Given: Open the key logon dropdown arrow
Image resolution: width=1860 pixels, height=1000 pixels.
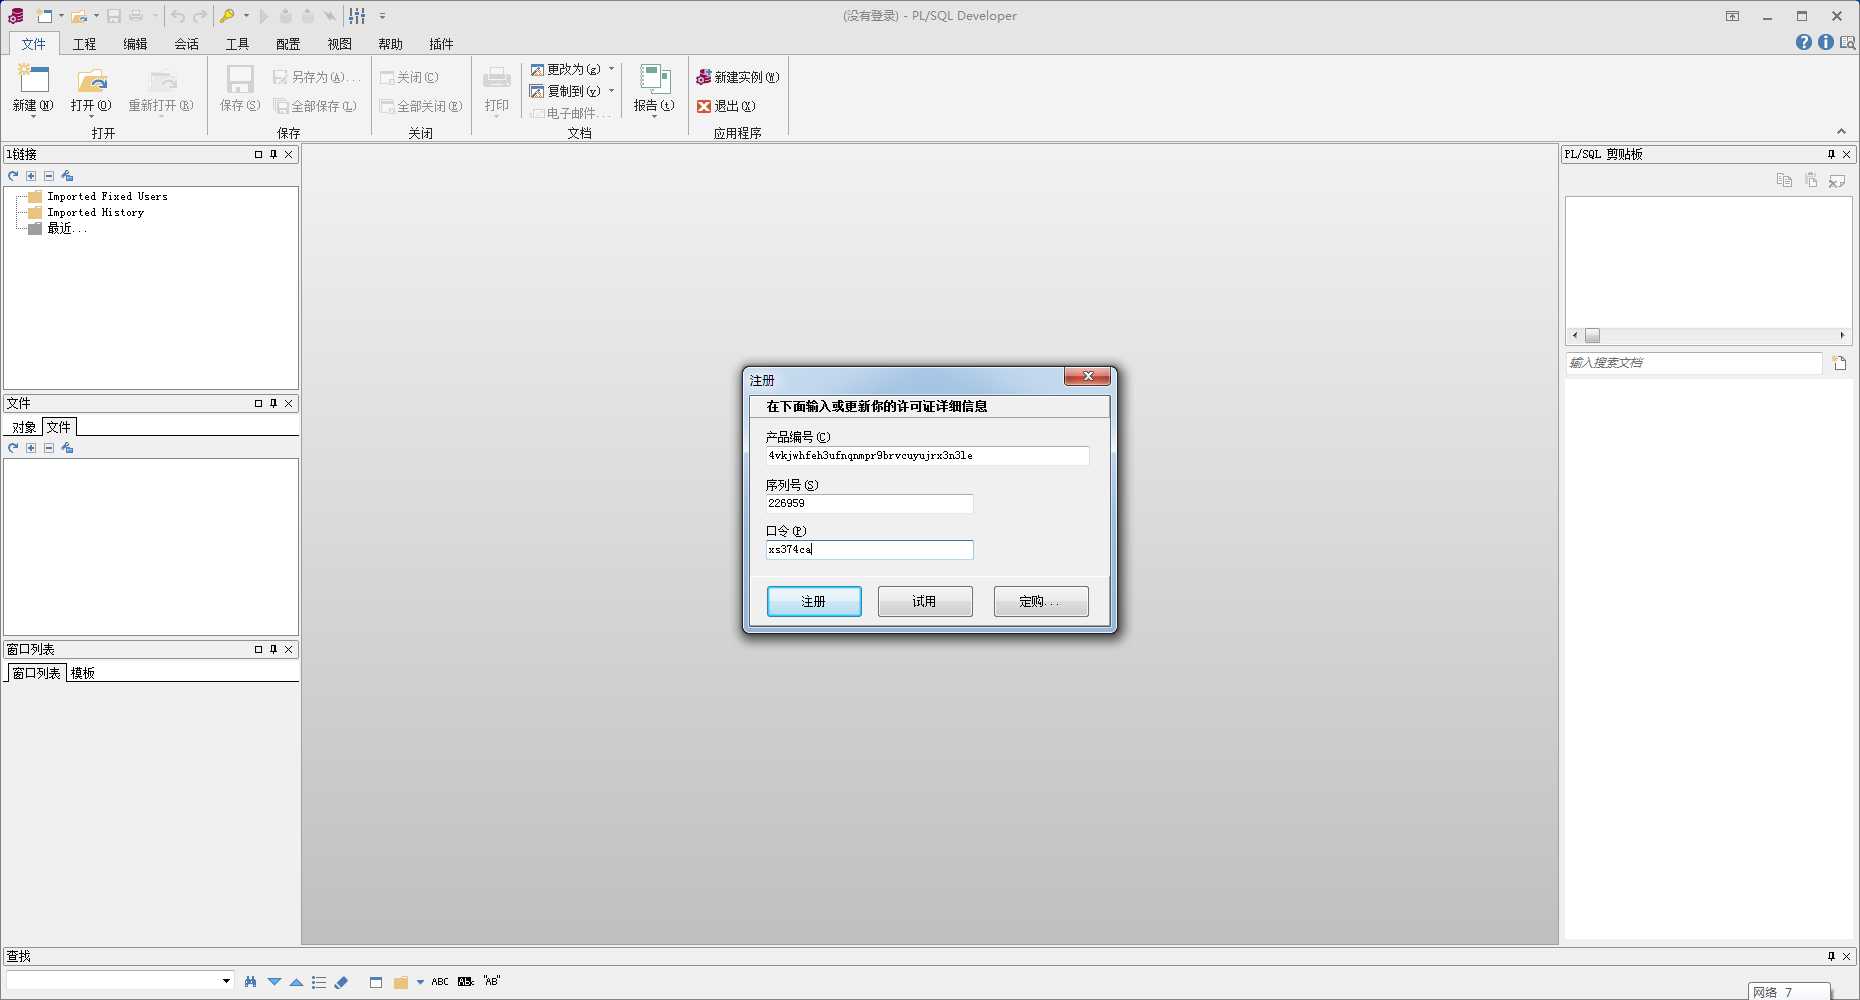Looking at the screenshot, I should click(x=246, y=16).
